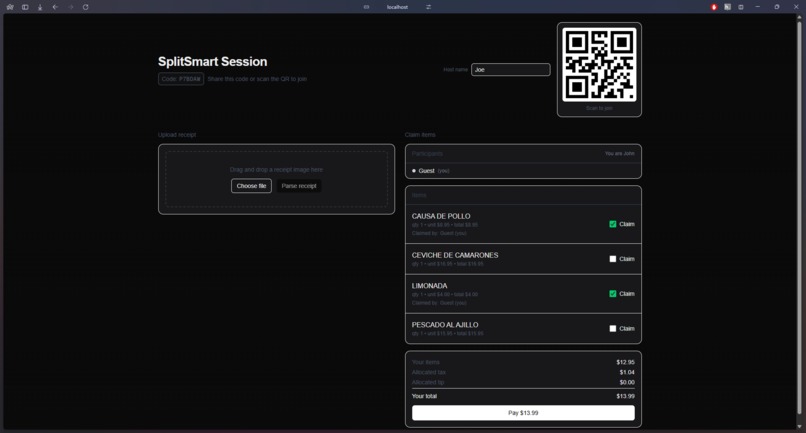Click the LIMONADA item name
806x433 pixels.
430,286
